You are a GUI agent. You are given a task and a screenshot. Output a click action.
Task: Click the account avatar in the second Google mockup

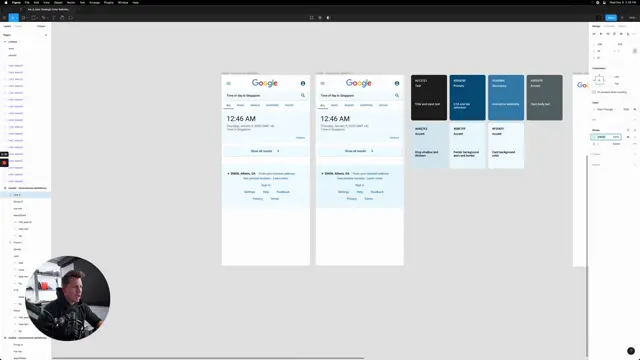[x=397, y=83]
